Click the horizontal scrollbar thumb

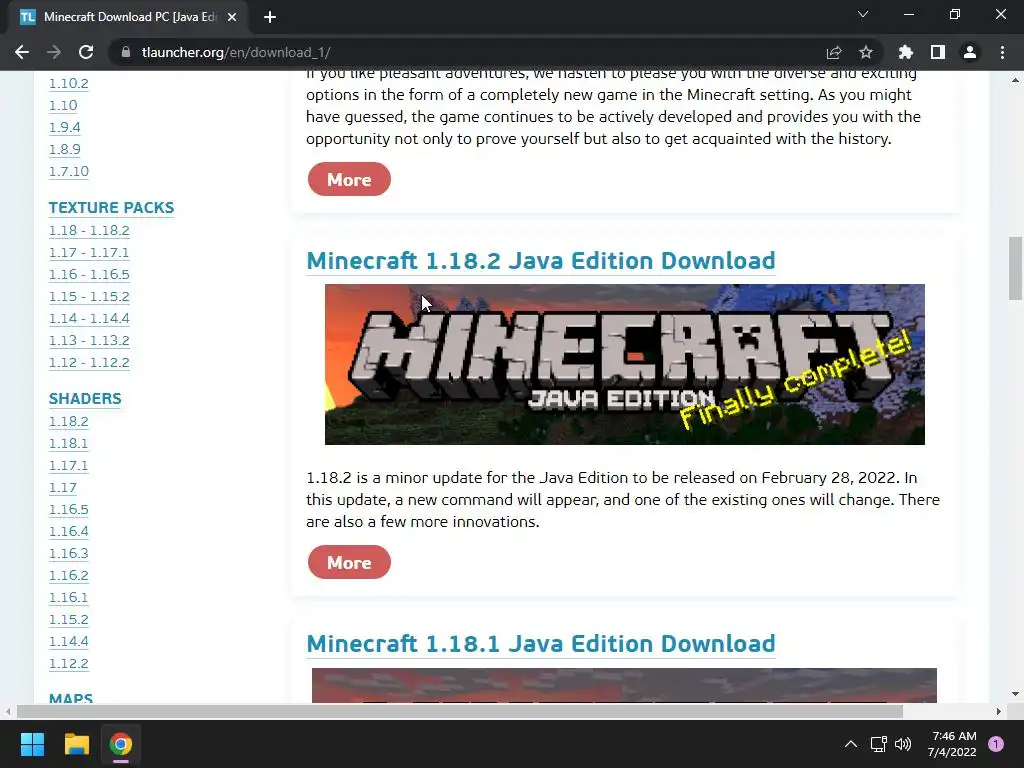[x=460, y=711]
